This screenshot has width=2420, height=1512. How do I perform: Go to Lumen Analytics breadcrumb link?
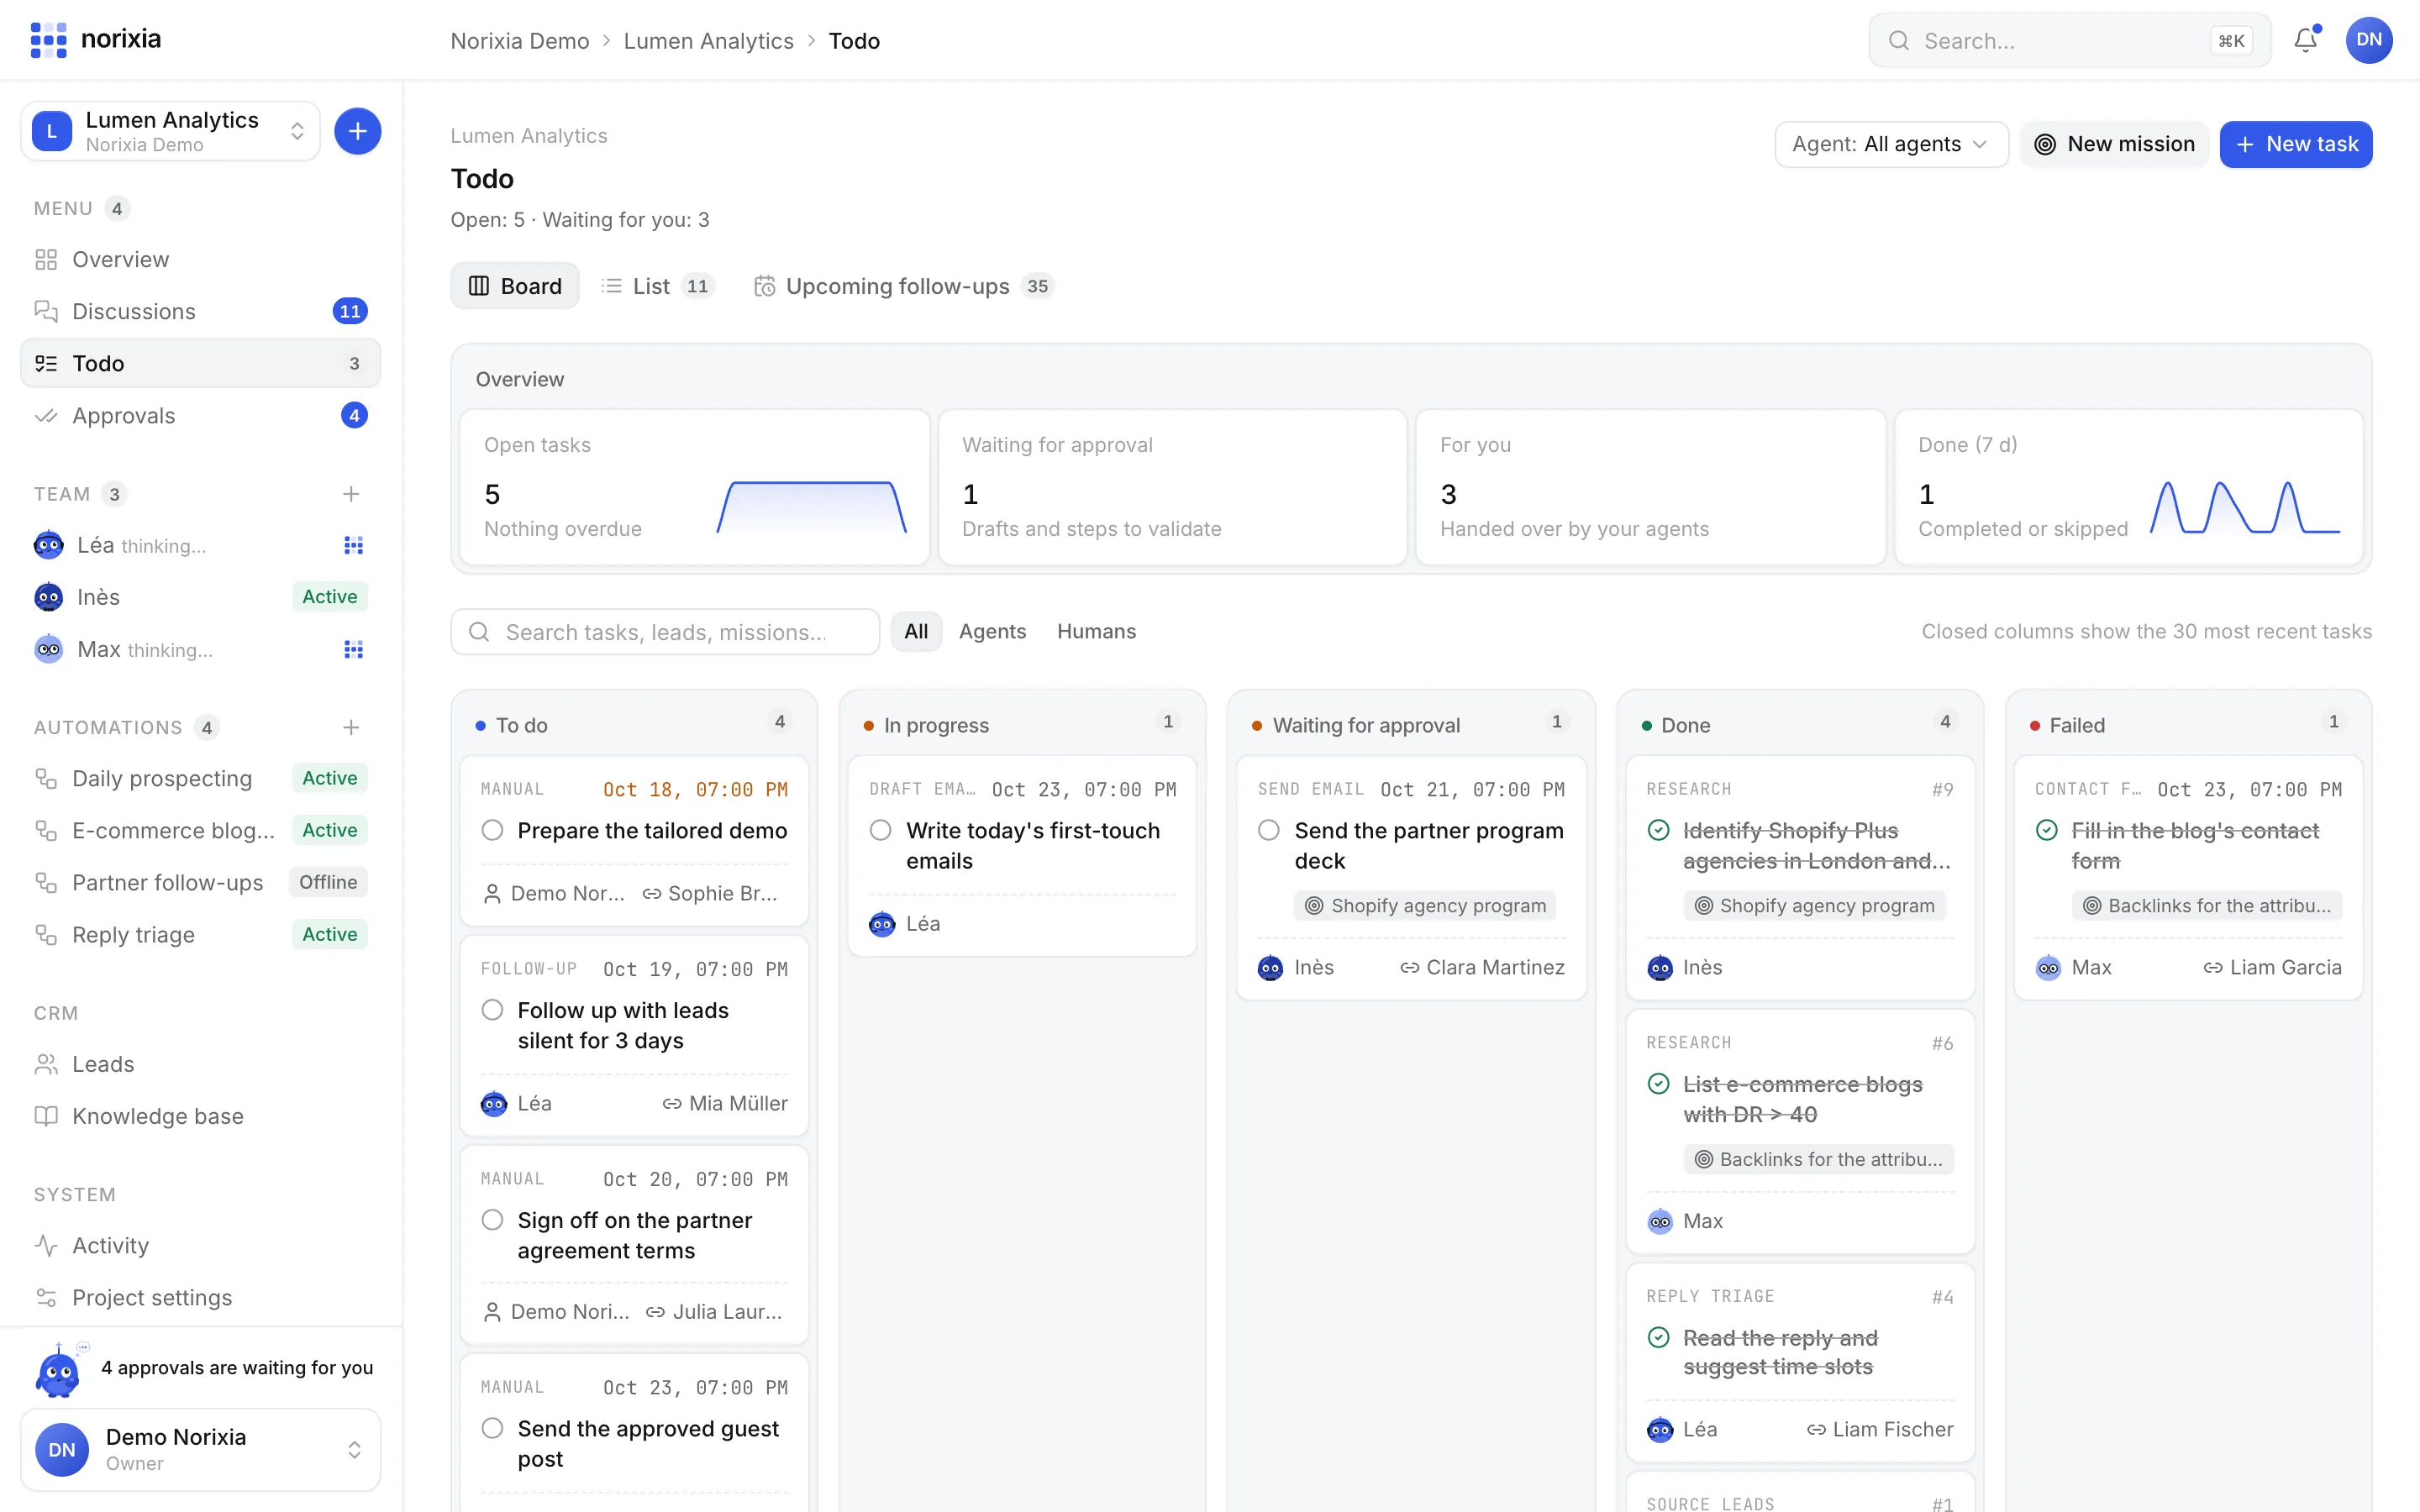tap(708, 40)
